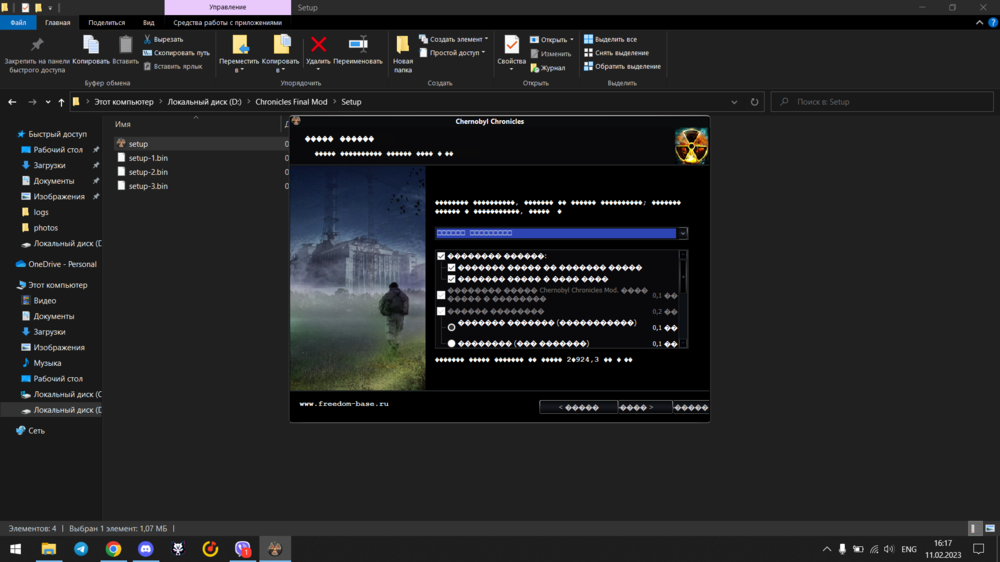Click Cut (Вырезать) scissors icon

pos(148,39)
